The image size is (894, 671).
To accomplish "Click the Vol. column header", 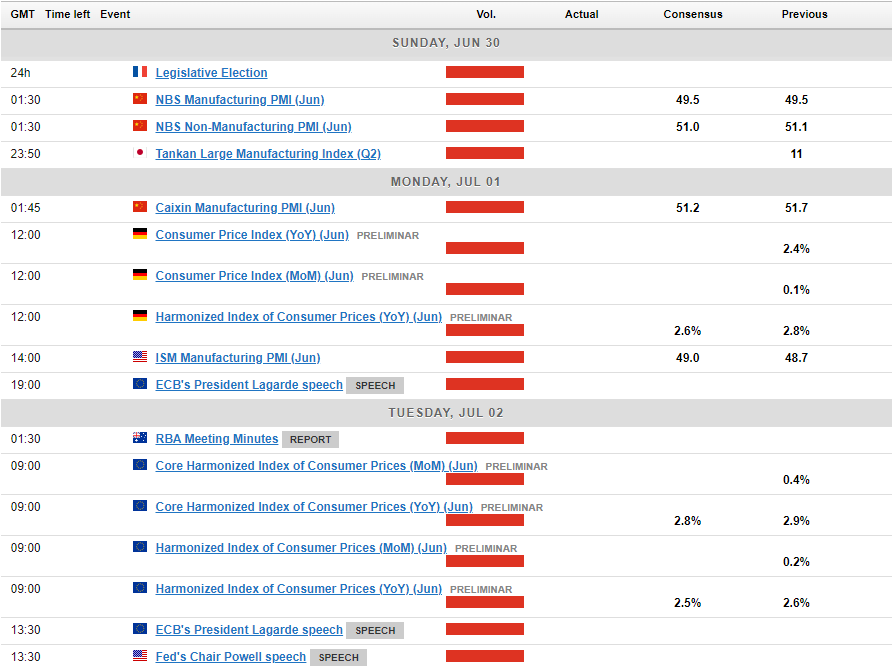I will [x=486, y=14].
